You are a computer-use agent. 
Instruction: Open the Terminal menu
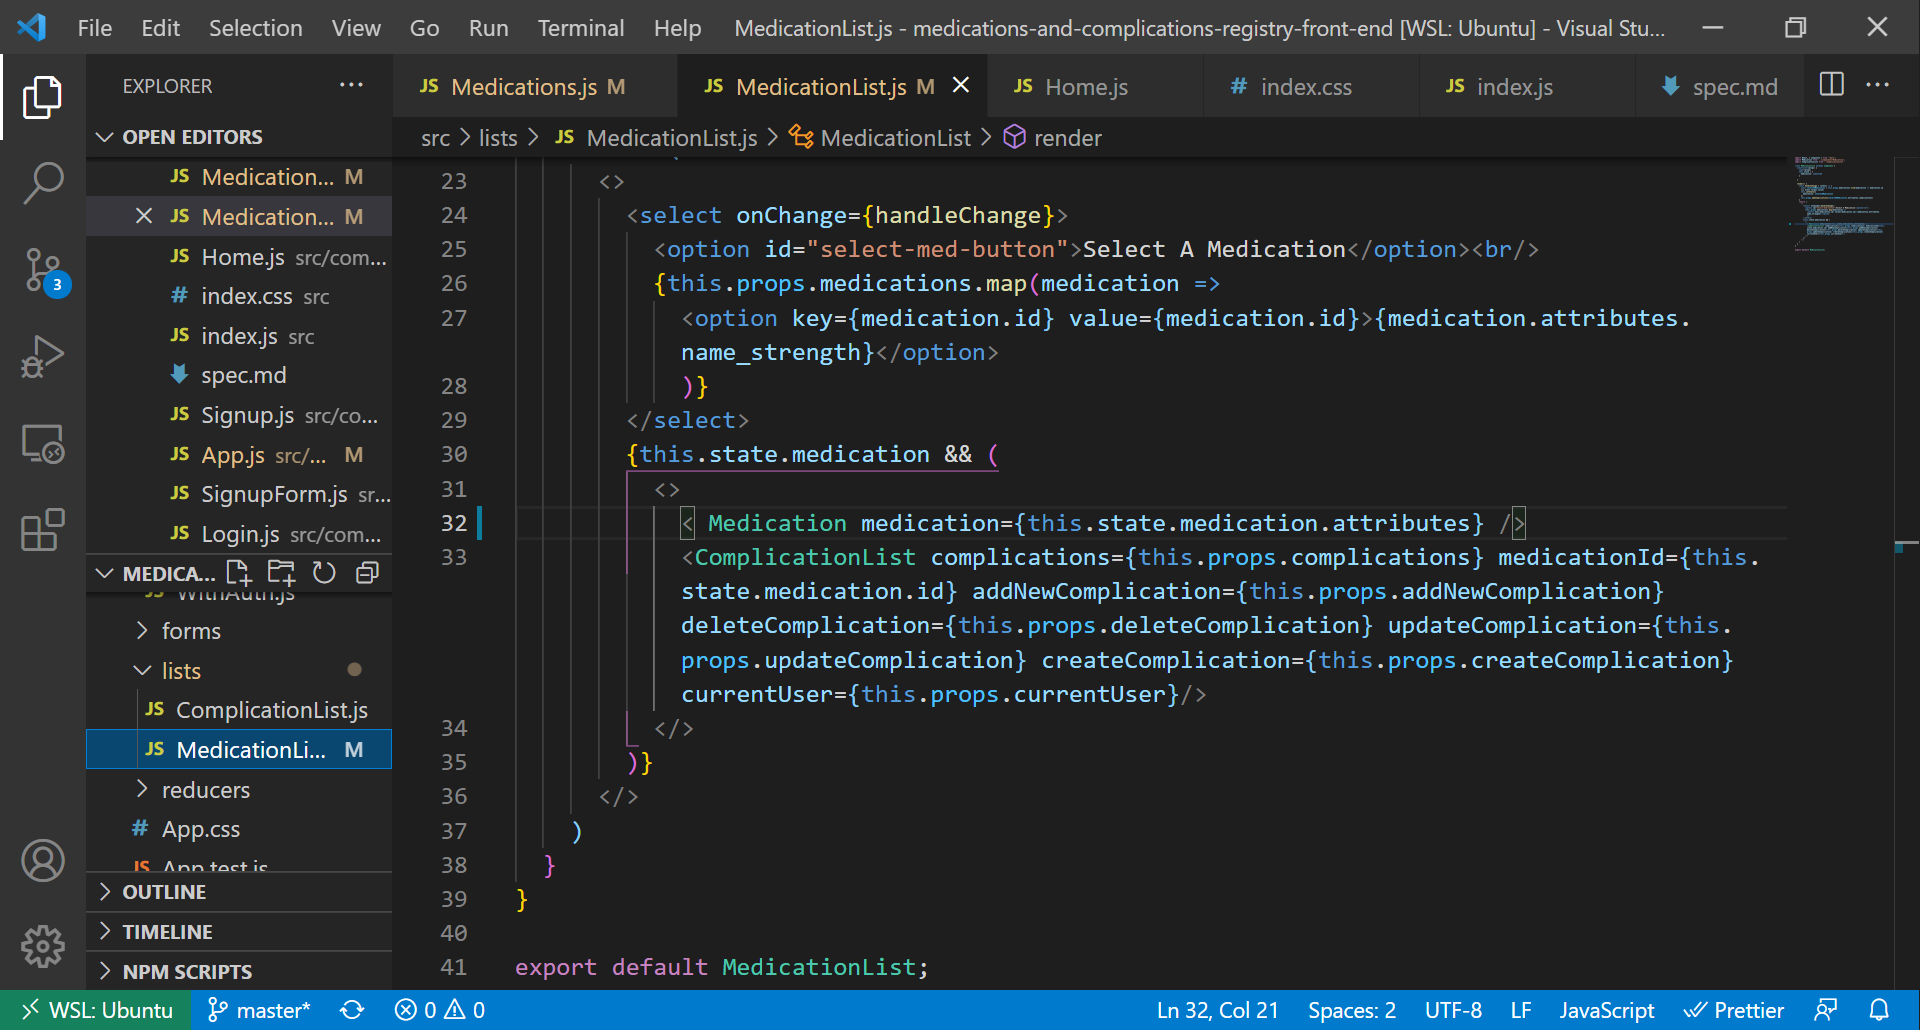pos(580,28)
